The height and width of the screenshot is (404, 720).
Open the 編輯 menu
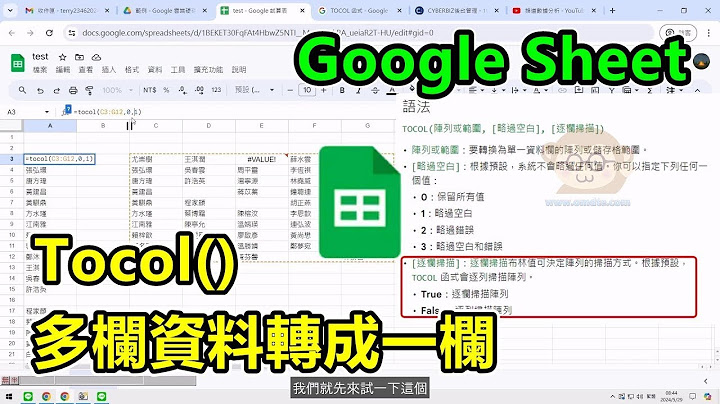point(63,70)
